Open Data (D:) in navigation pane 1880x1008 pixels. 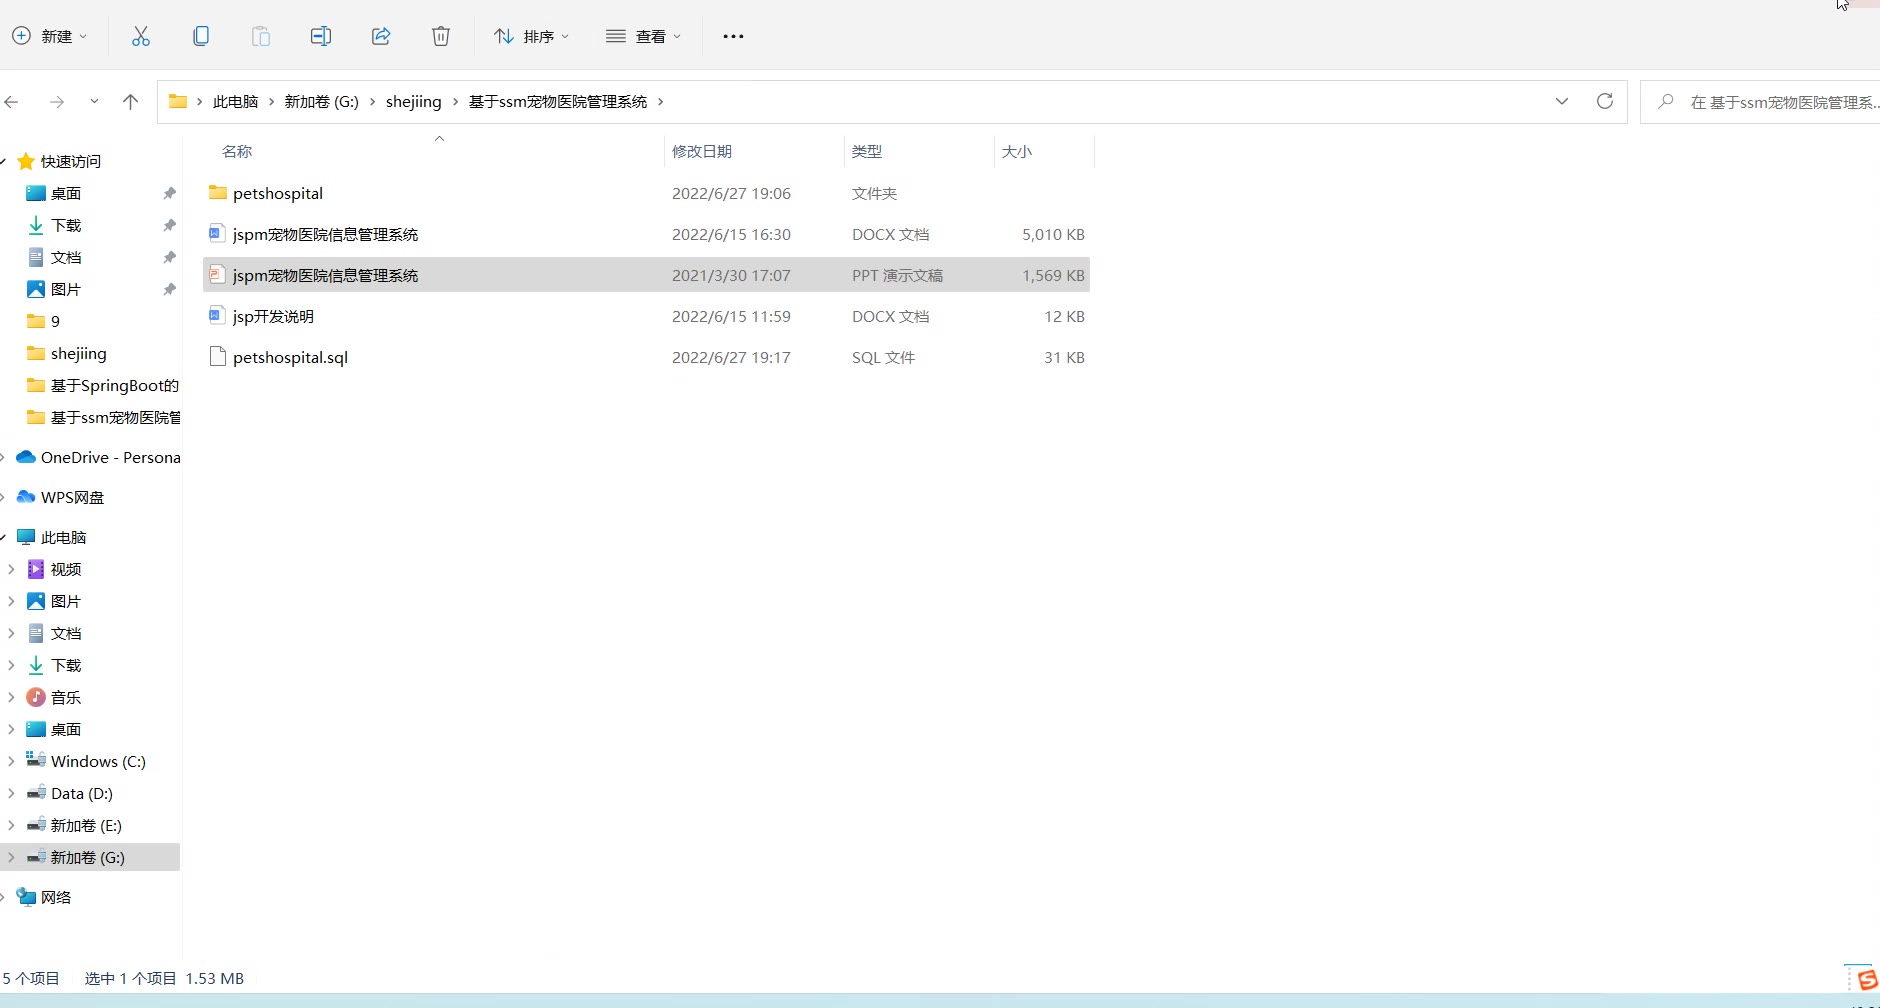pos(82,793)
